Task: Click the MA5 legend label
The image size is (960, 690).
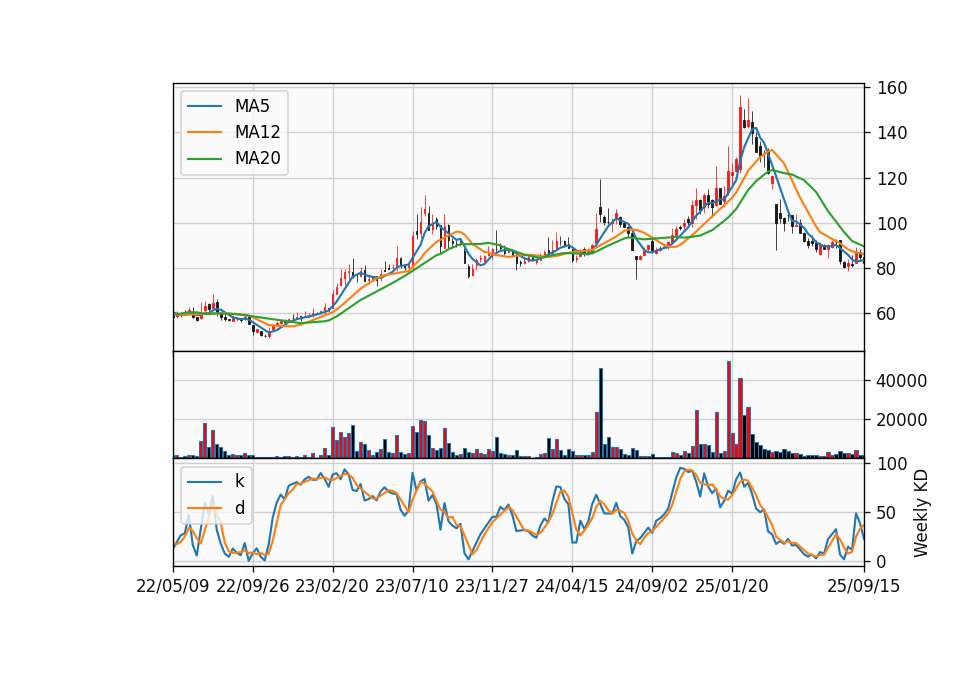Action: (252, 106)
